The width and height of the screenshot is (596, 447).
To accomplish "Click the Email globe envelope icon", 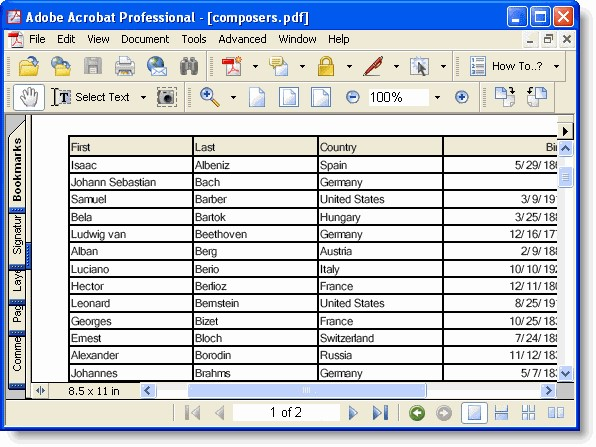I will (x=157, y=66).
